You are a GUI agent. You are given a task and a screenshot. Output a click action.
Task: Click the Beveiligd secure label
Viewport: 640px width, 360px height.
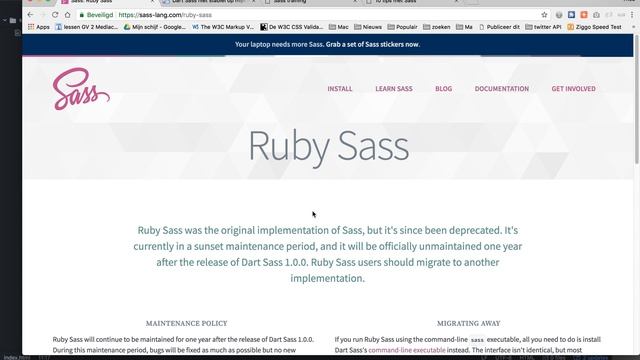(100, 15)
